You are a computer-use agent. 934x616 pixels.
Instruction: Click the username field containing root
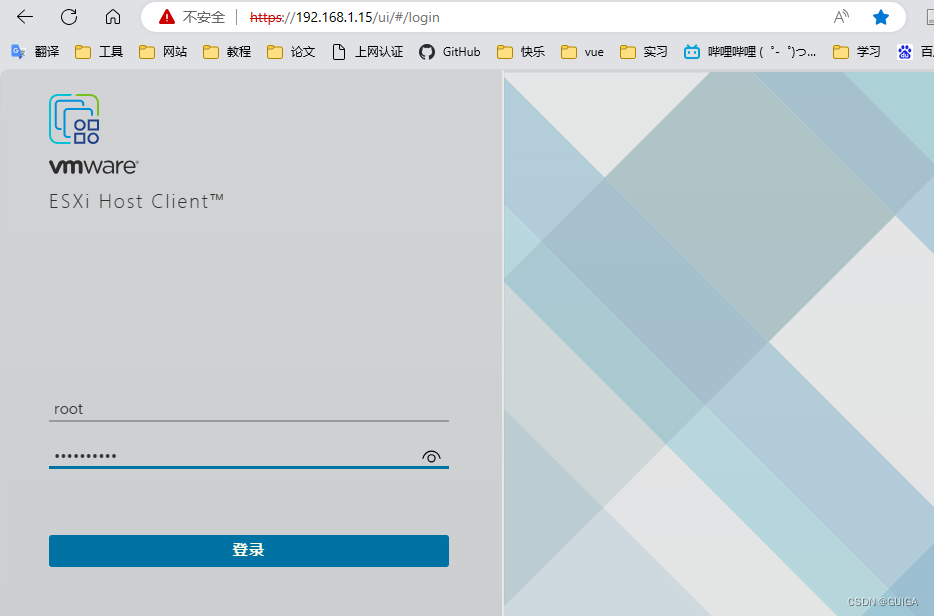[x=249, y=409]
